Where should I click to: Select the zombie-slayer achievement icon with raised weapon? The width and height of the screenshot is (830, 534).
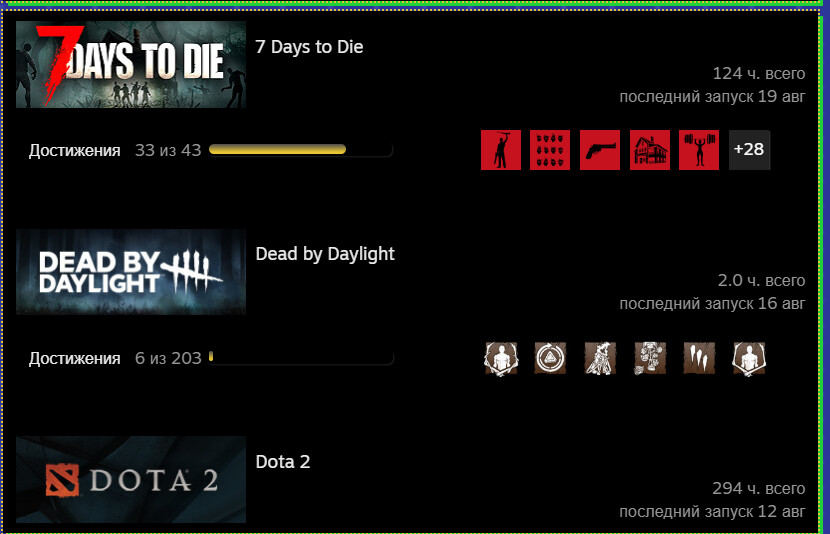point(501,150)
